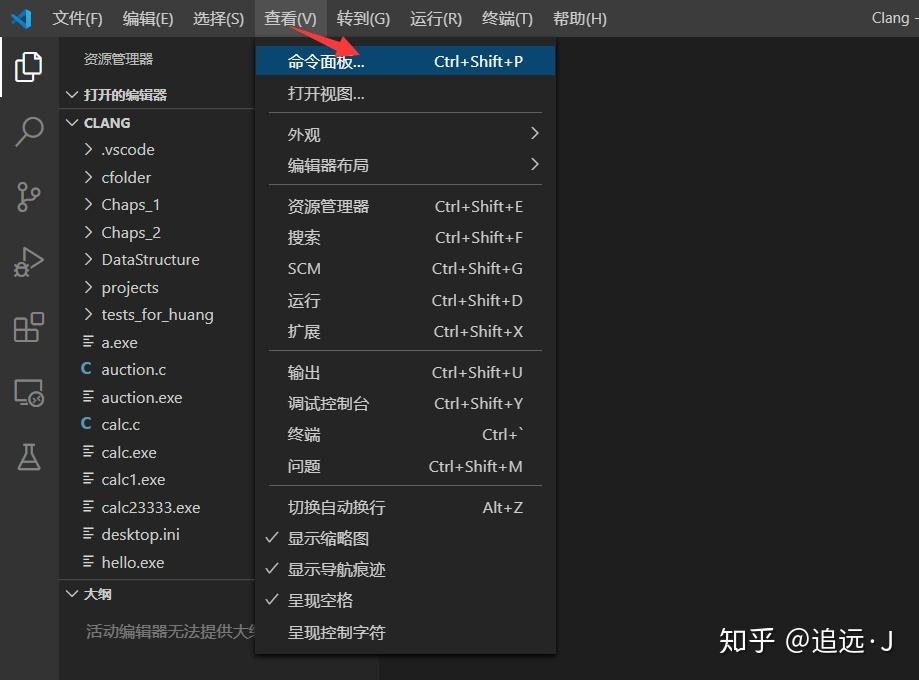The image size is (919, 680).
Task: Uncheck 呈现空格 rendering option
Action: tap(320, 599)
